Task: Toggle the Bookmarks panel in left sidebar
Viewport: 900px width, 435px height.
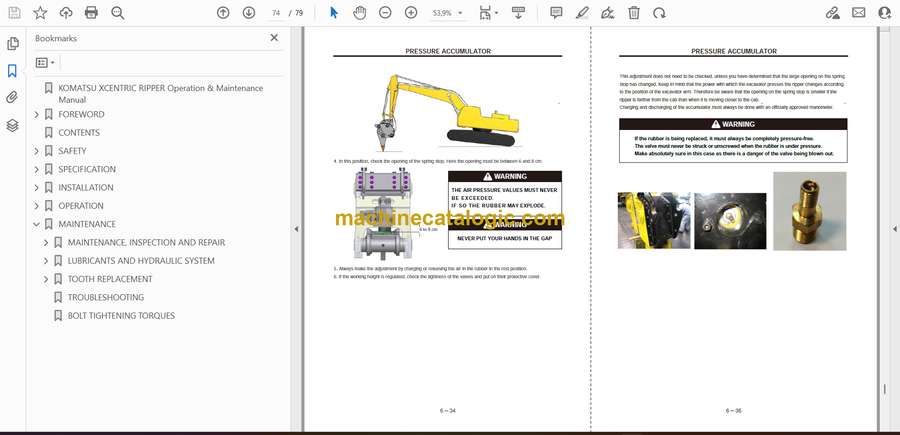Action: coord(13,71)
